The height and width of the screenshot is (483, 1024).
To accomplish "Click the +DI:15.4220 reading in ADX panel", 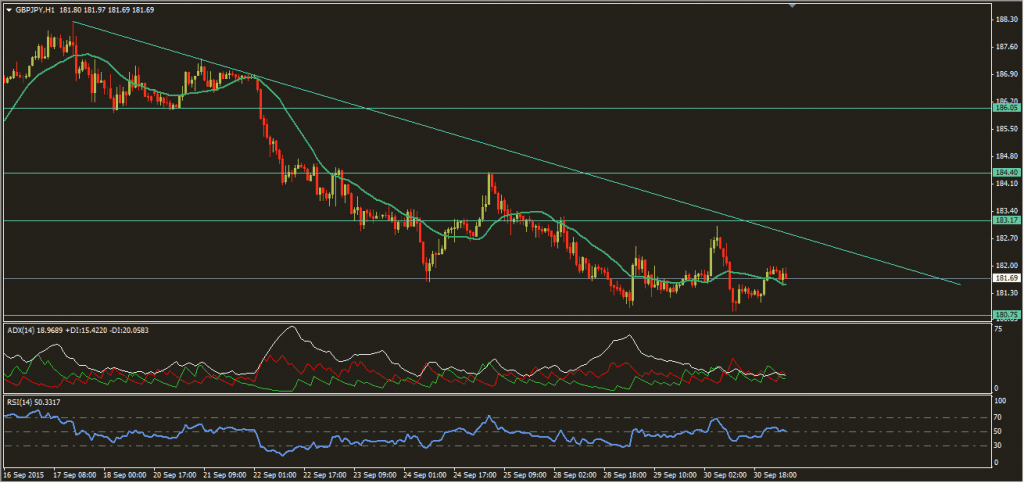I will [x=85, y=331].
